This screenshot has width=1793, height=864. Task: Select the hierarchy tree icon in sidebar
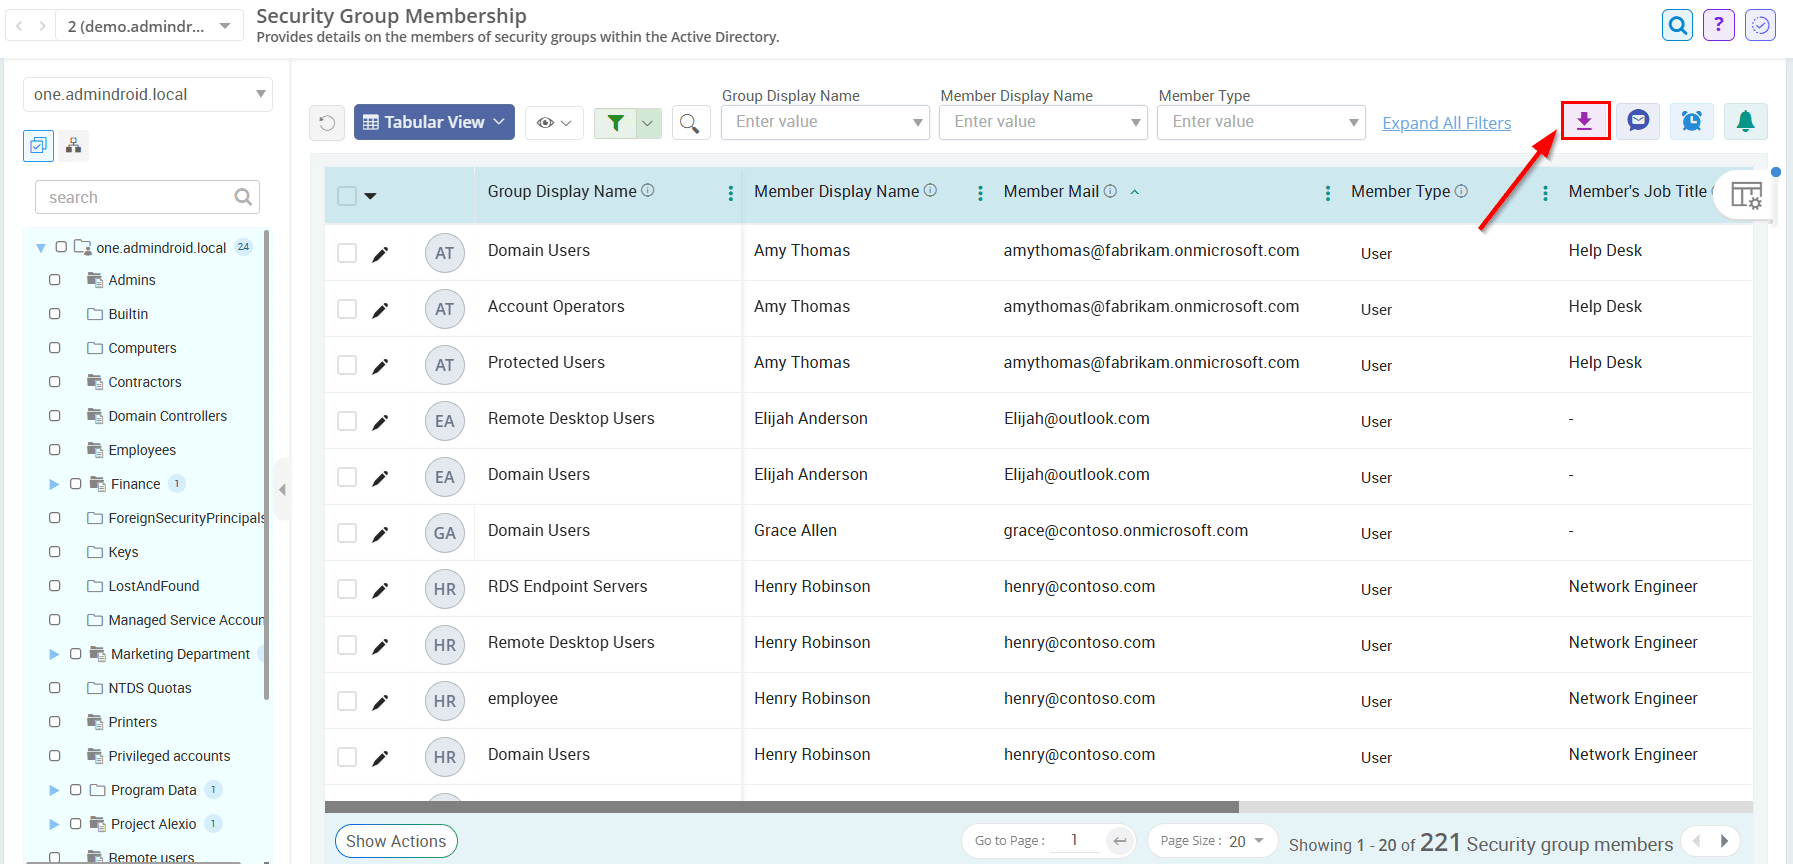tap(73, 145)
